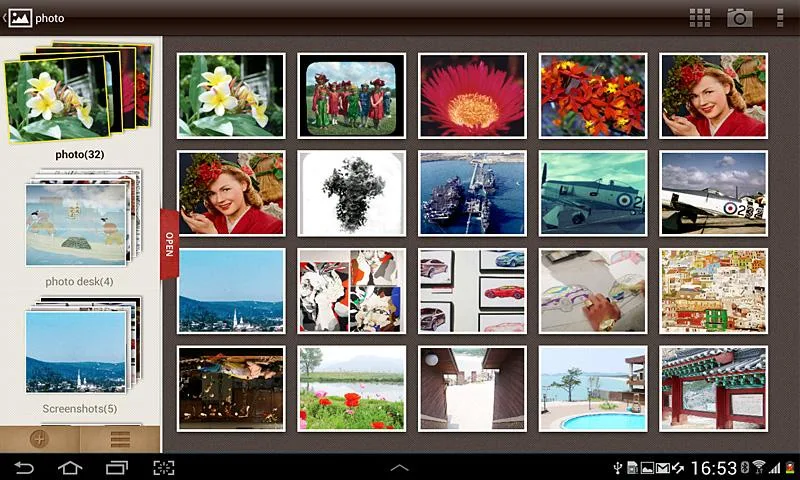Open the orange flowers photo

click(593, 96)
